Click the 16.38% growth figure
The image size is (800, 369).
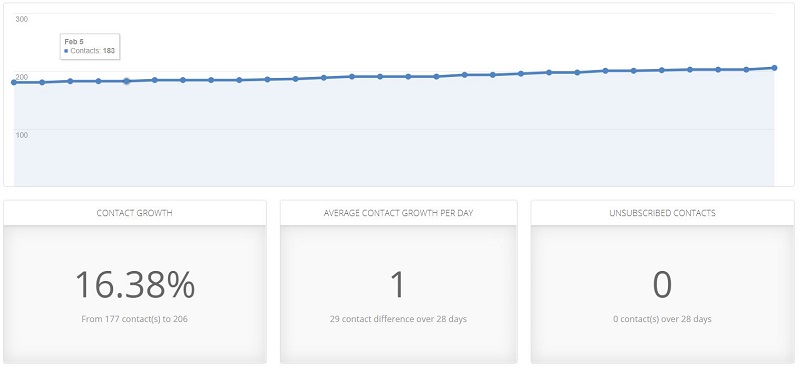(x=135, y=285)
